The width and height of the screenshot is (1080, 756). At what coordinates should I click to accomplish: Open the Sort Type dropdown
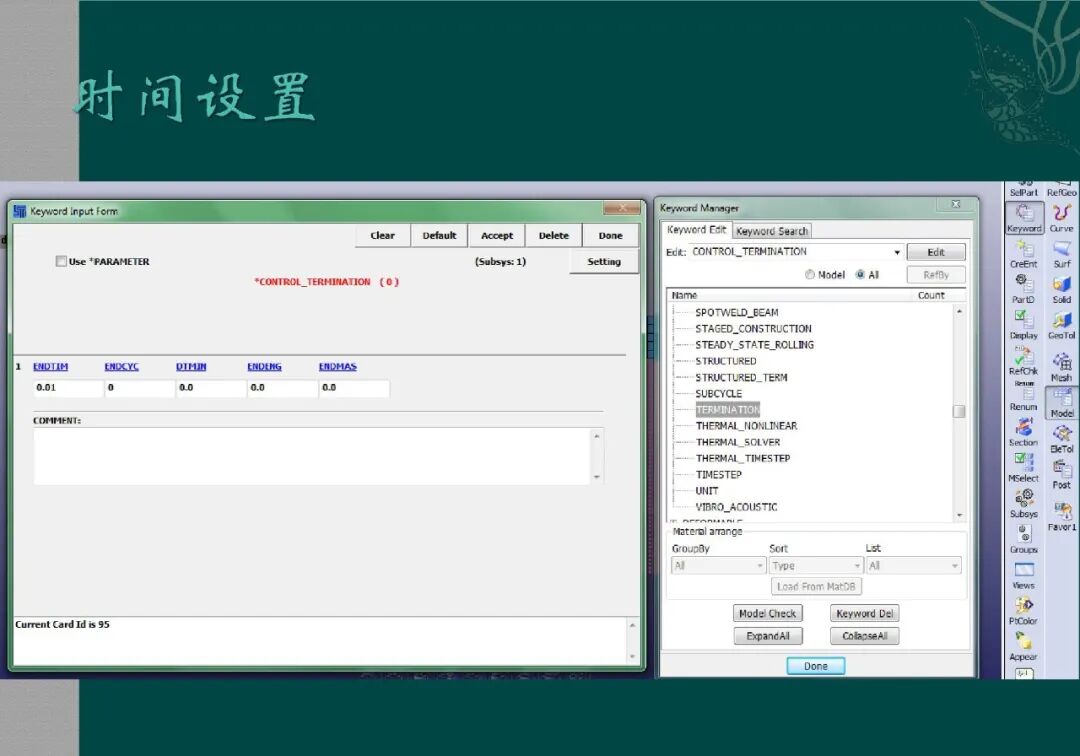(816, 566)
